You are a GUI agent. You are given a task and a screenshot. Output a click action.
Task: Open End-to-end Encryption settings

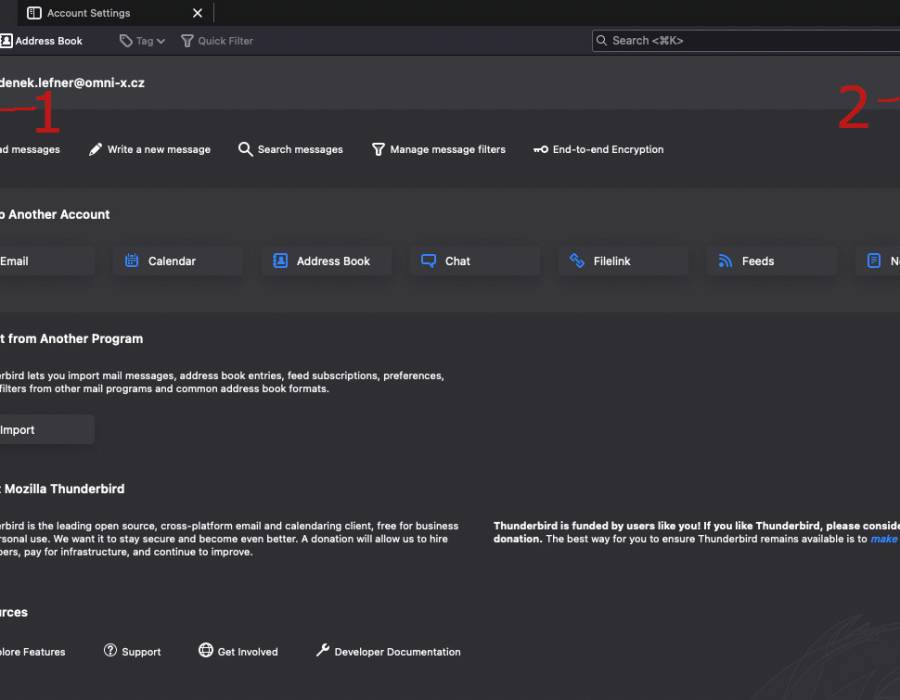[598, 149]
